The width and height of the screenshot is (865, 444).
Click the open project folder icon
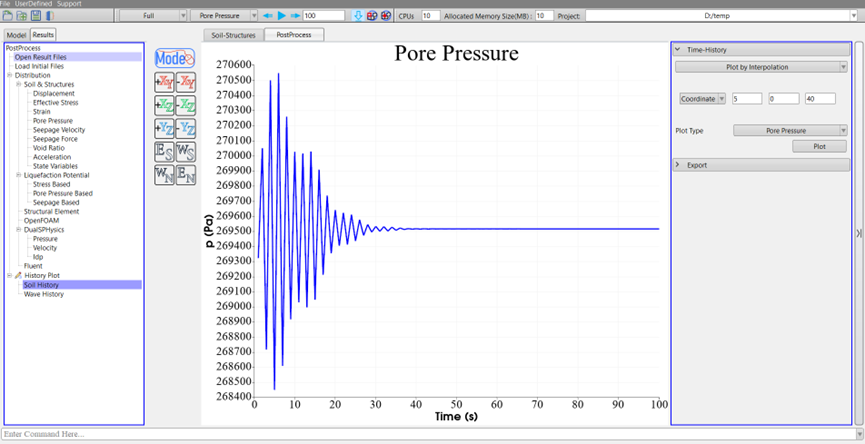8,16
